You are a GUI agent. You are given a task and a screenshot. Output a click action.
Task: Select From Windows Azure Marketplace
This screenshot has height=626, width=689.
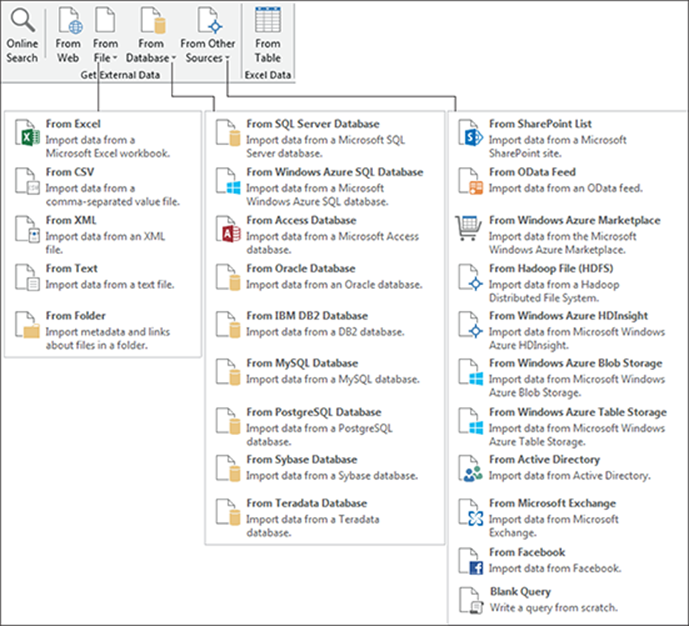[x=567, y=235]
